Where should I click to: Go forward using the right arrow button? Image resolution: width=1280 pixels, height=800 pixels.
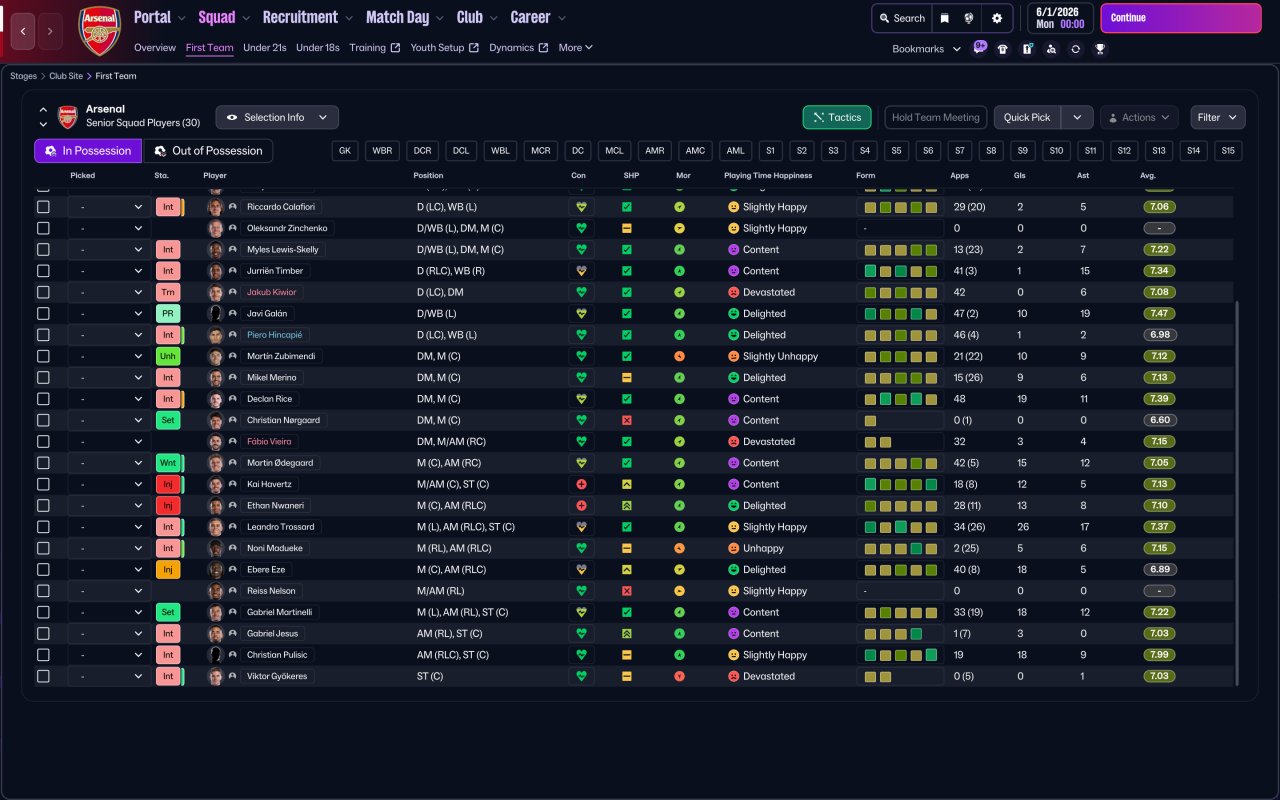[x=51, y=31]
